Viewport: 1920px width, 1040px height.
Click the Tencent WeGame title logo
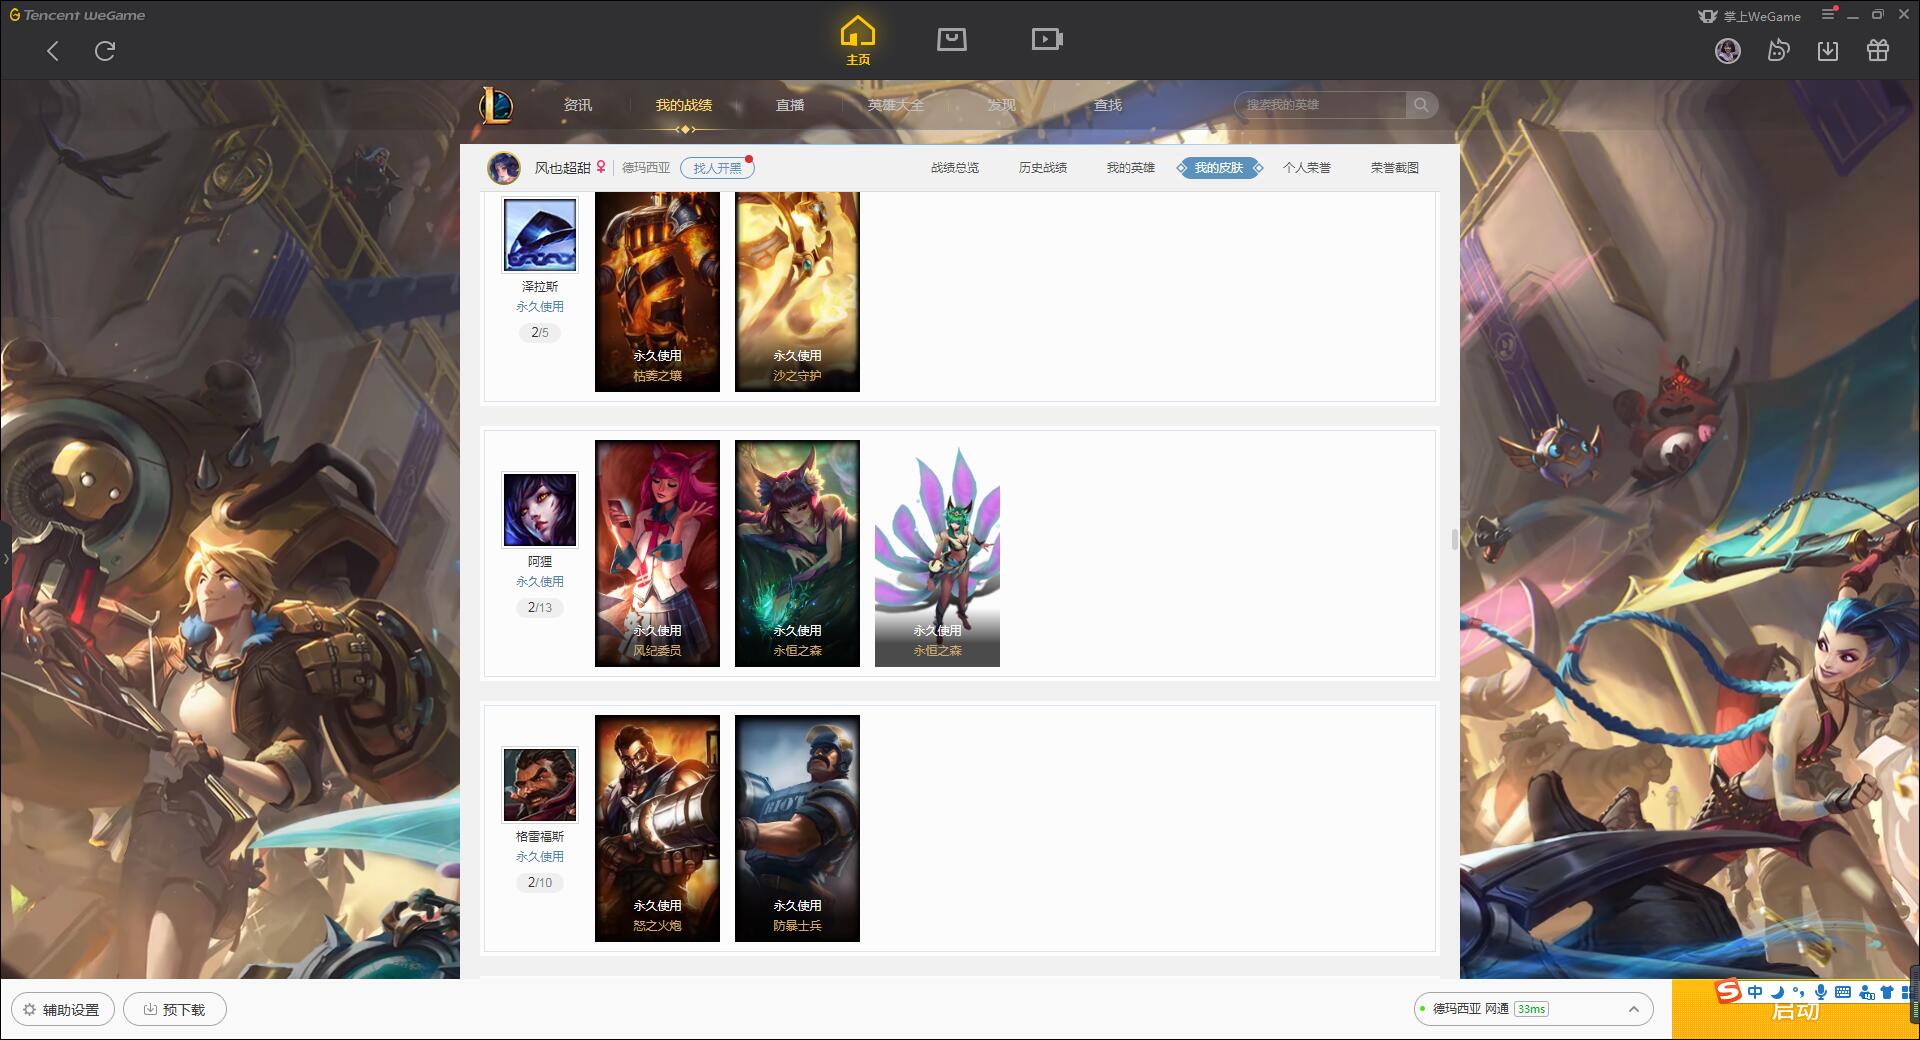coord(77,15)
